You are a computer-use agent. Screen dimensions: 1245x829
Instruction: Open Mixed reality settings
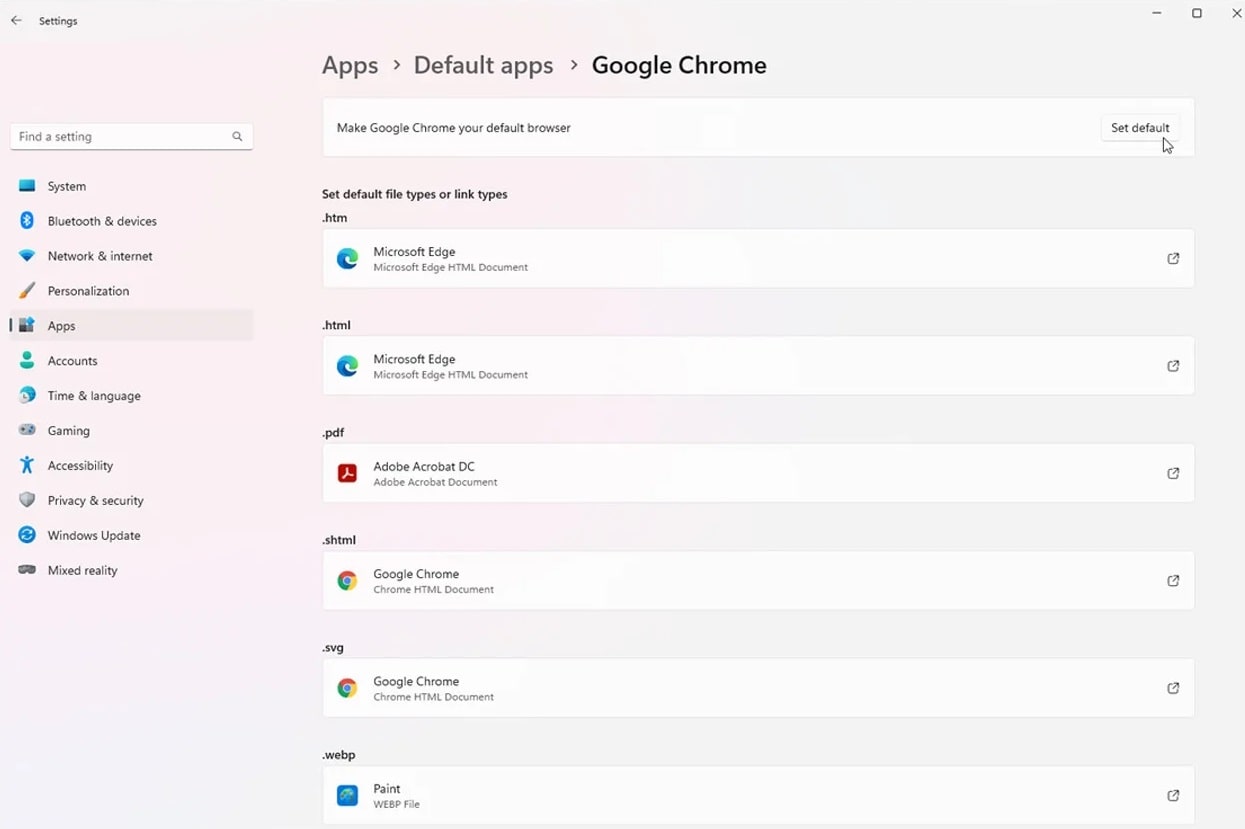[131, 570]
